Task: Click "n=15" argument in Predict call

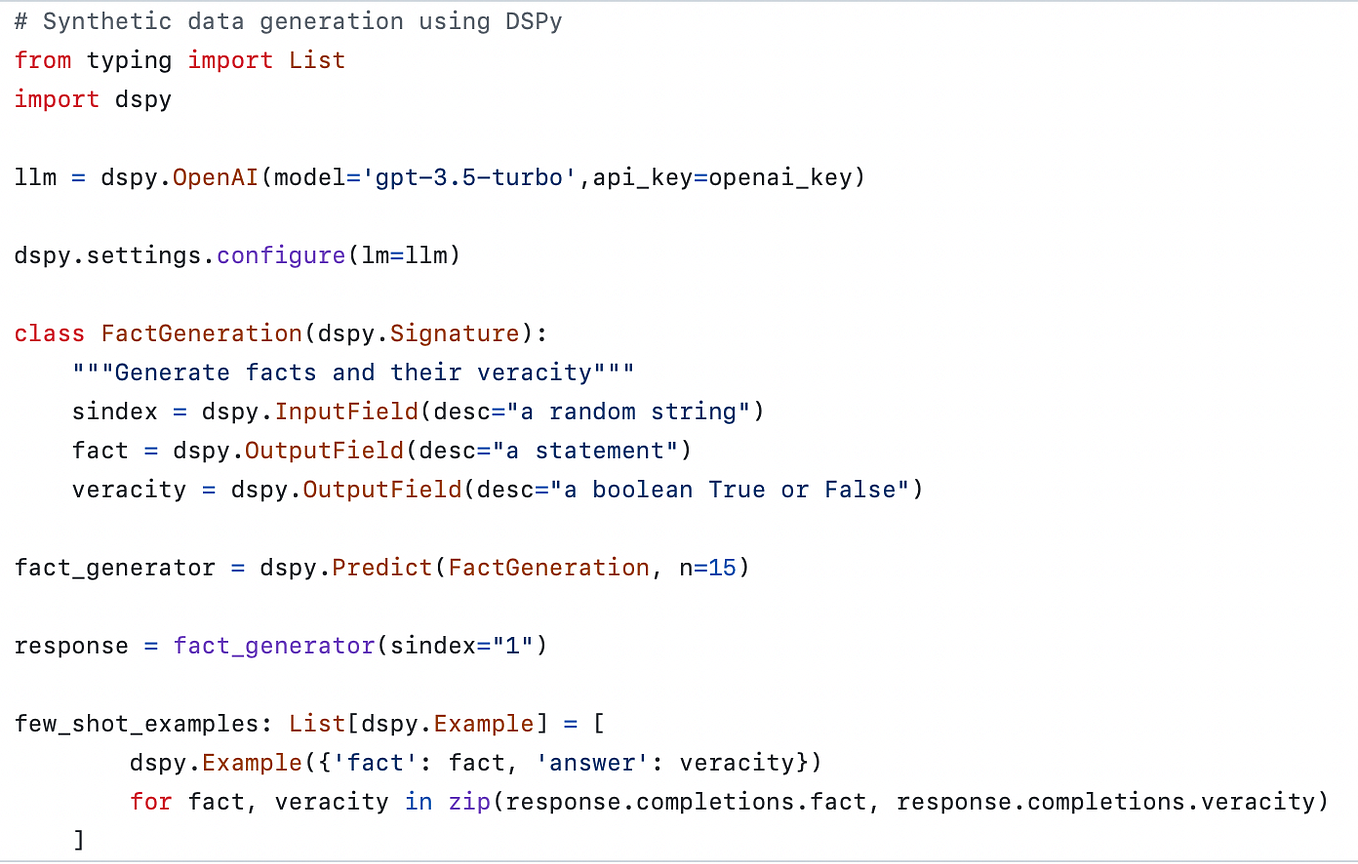Action: tap(708, 568)
